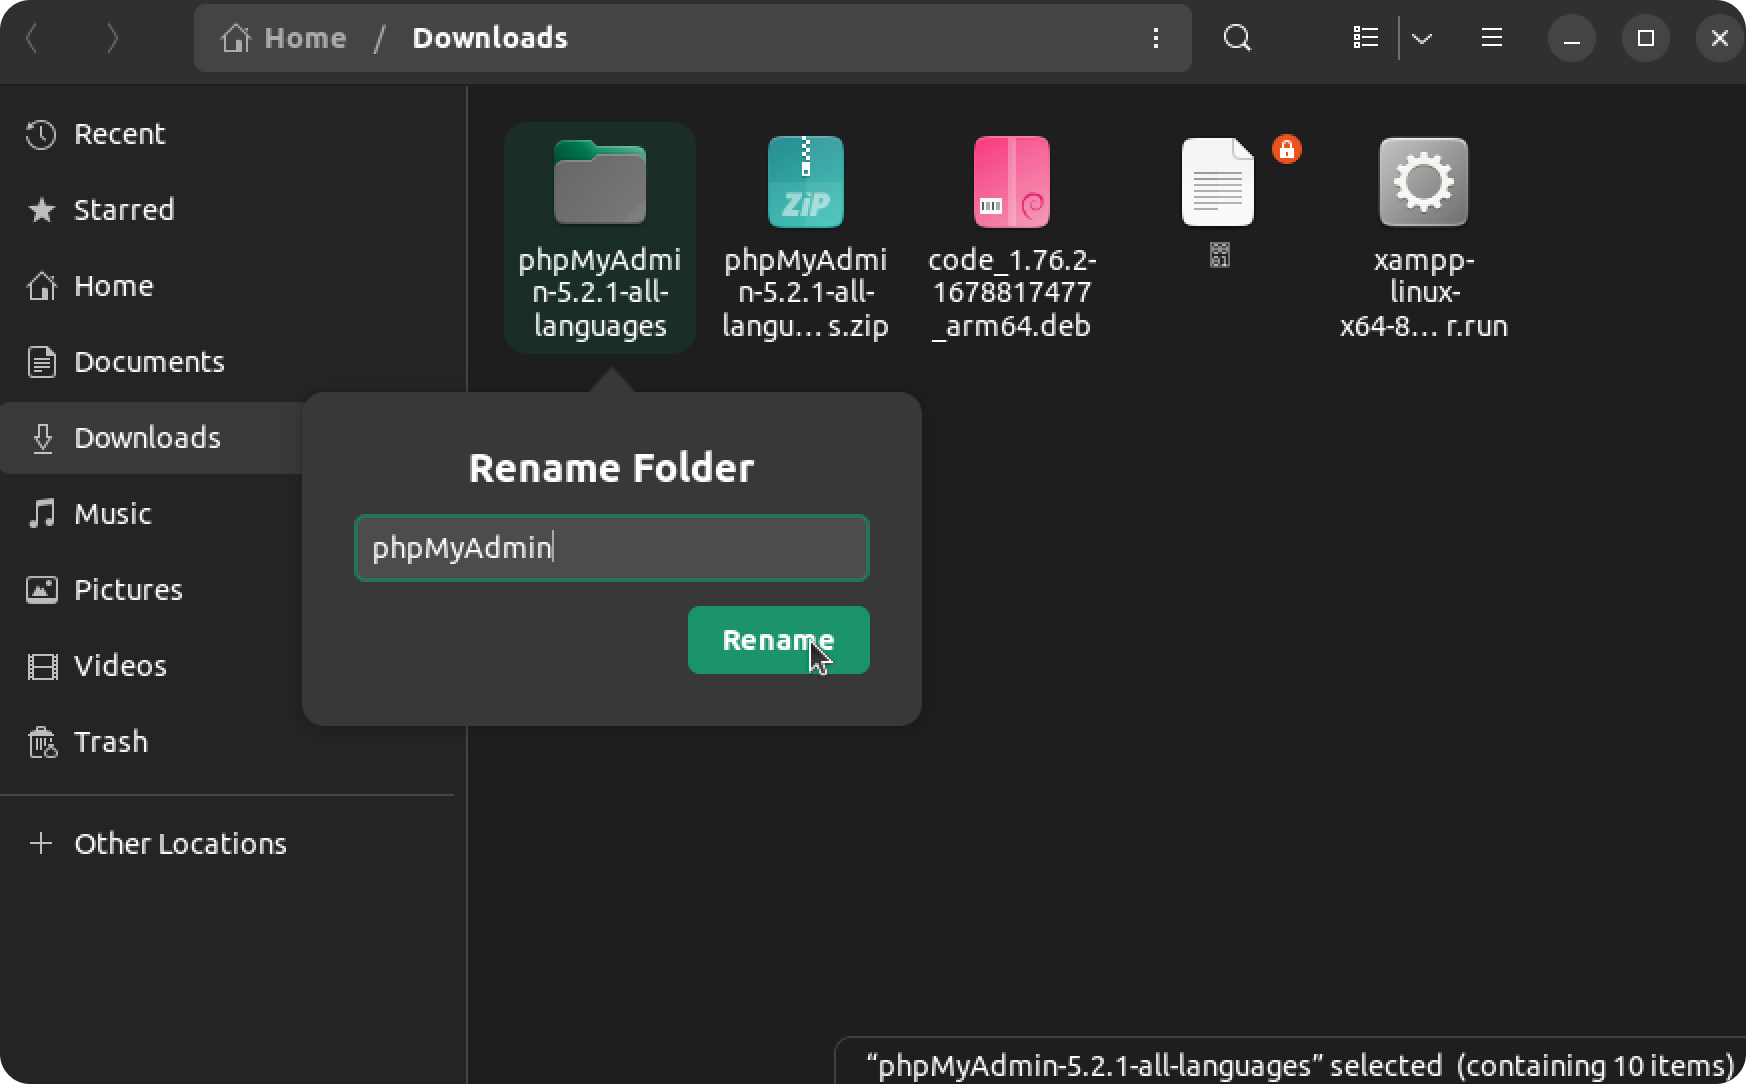Click the Pictures image icon
Image resolution: width=1746 pixels, height=1084 pixels.
tap(41, 590)
